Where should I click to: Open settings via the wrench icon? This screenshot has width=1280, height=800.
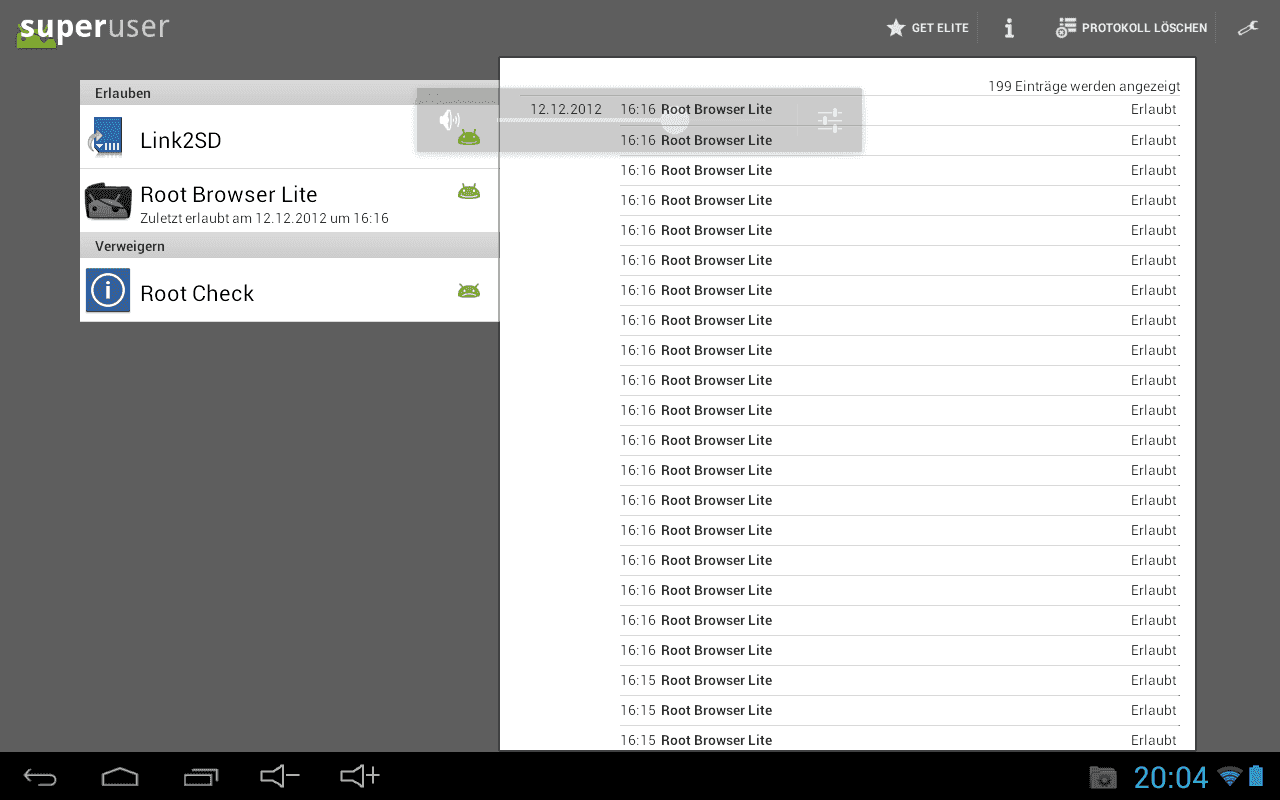pos(1248,28)
